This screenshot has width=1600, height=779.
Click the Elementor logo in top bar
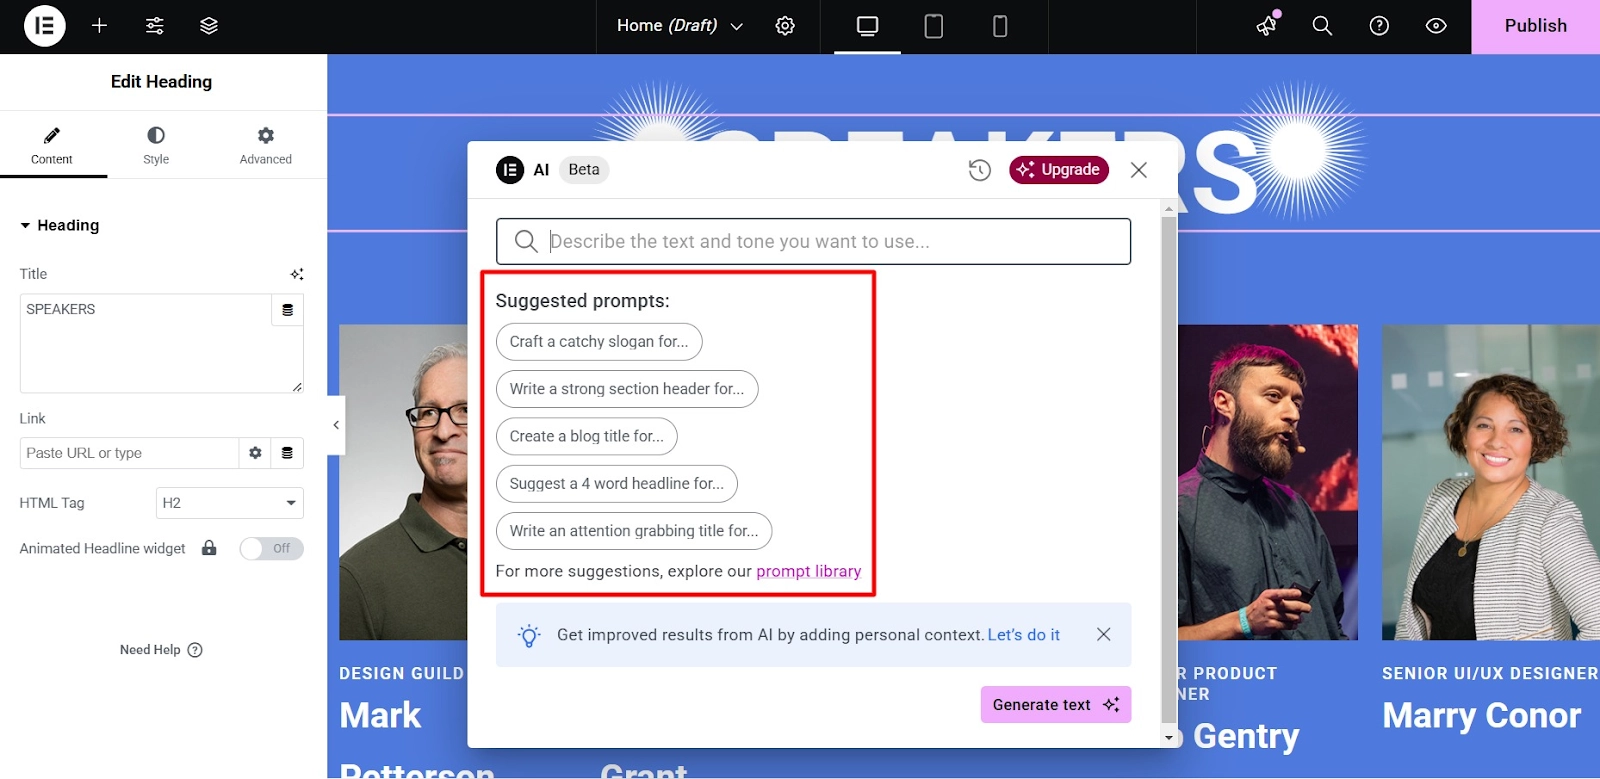pos(44,26)
